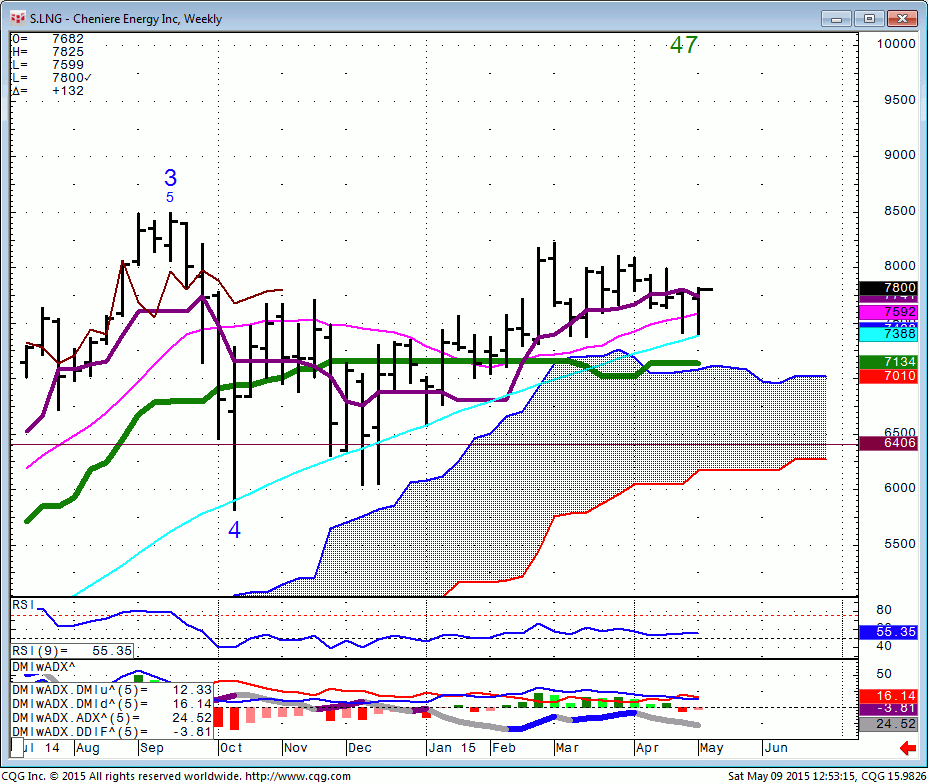
Task: Select the green 47 count label
Action: (684, 45)
